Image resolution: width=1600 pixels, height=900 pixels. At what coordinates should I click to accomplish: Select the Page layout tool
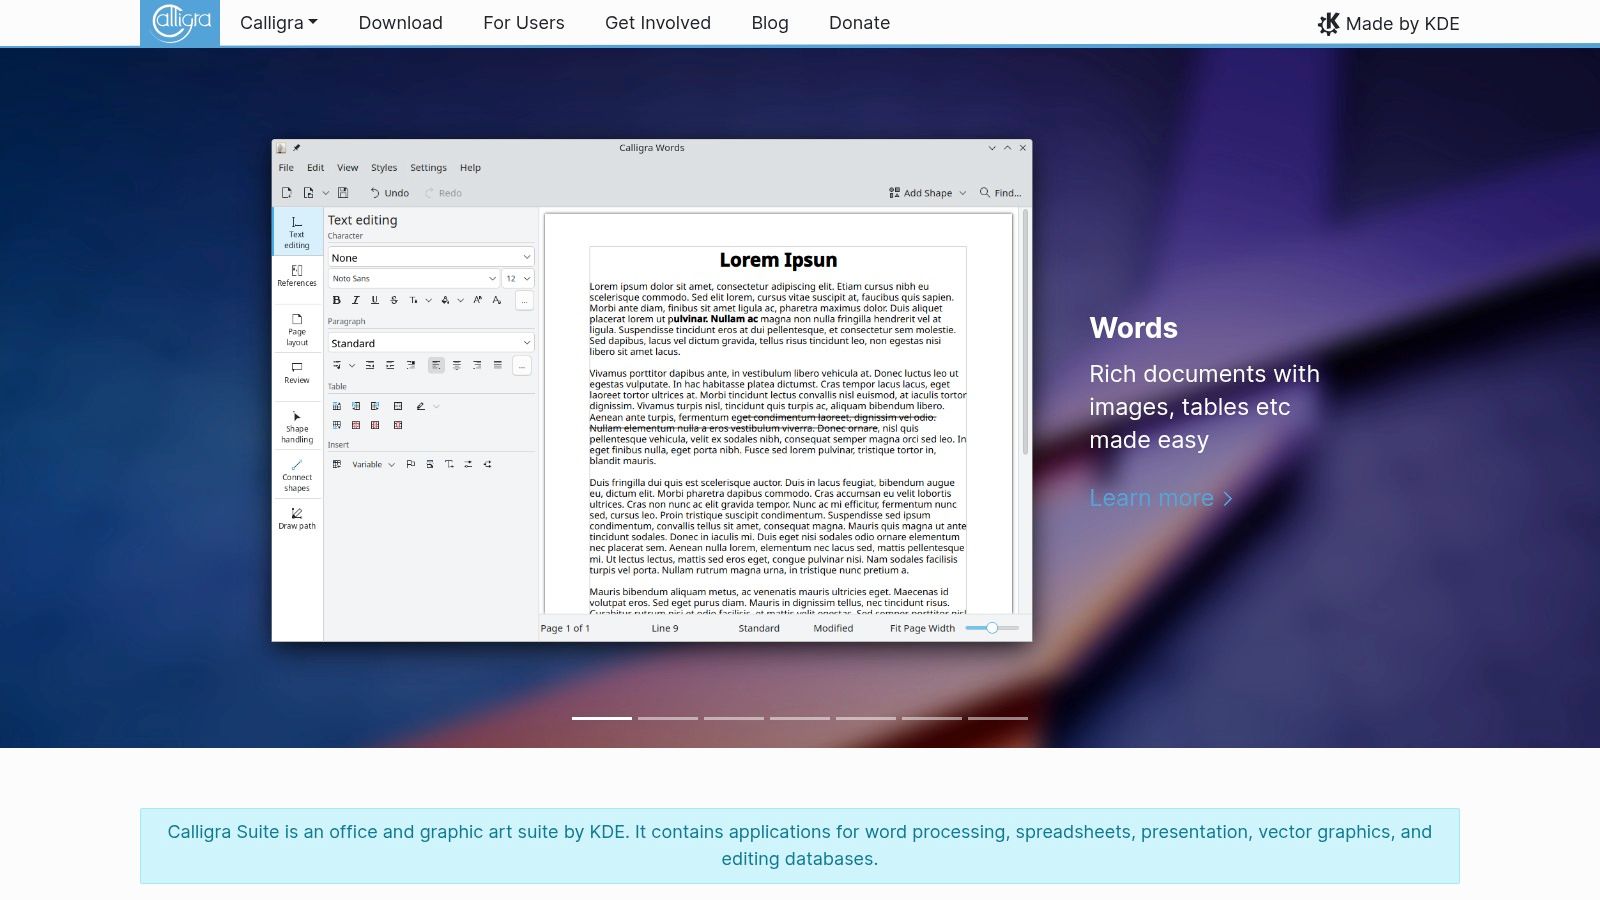click(297, 330)
